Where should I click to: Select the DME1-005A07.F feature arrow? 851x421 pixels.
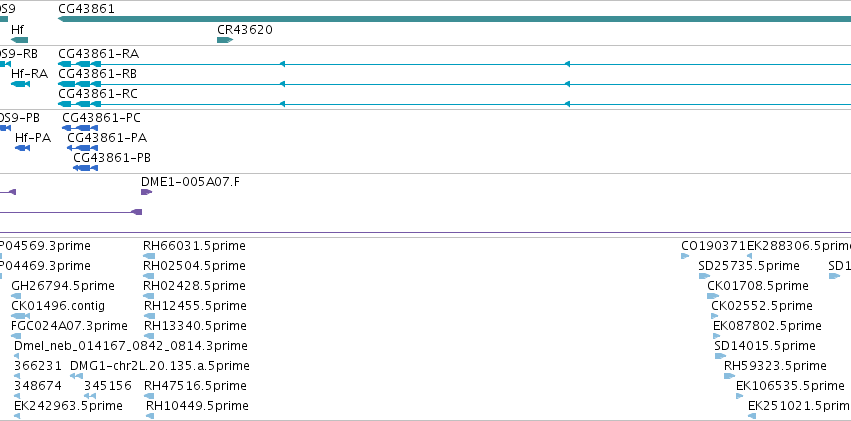coord(147,192)
